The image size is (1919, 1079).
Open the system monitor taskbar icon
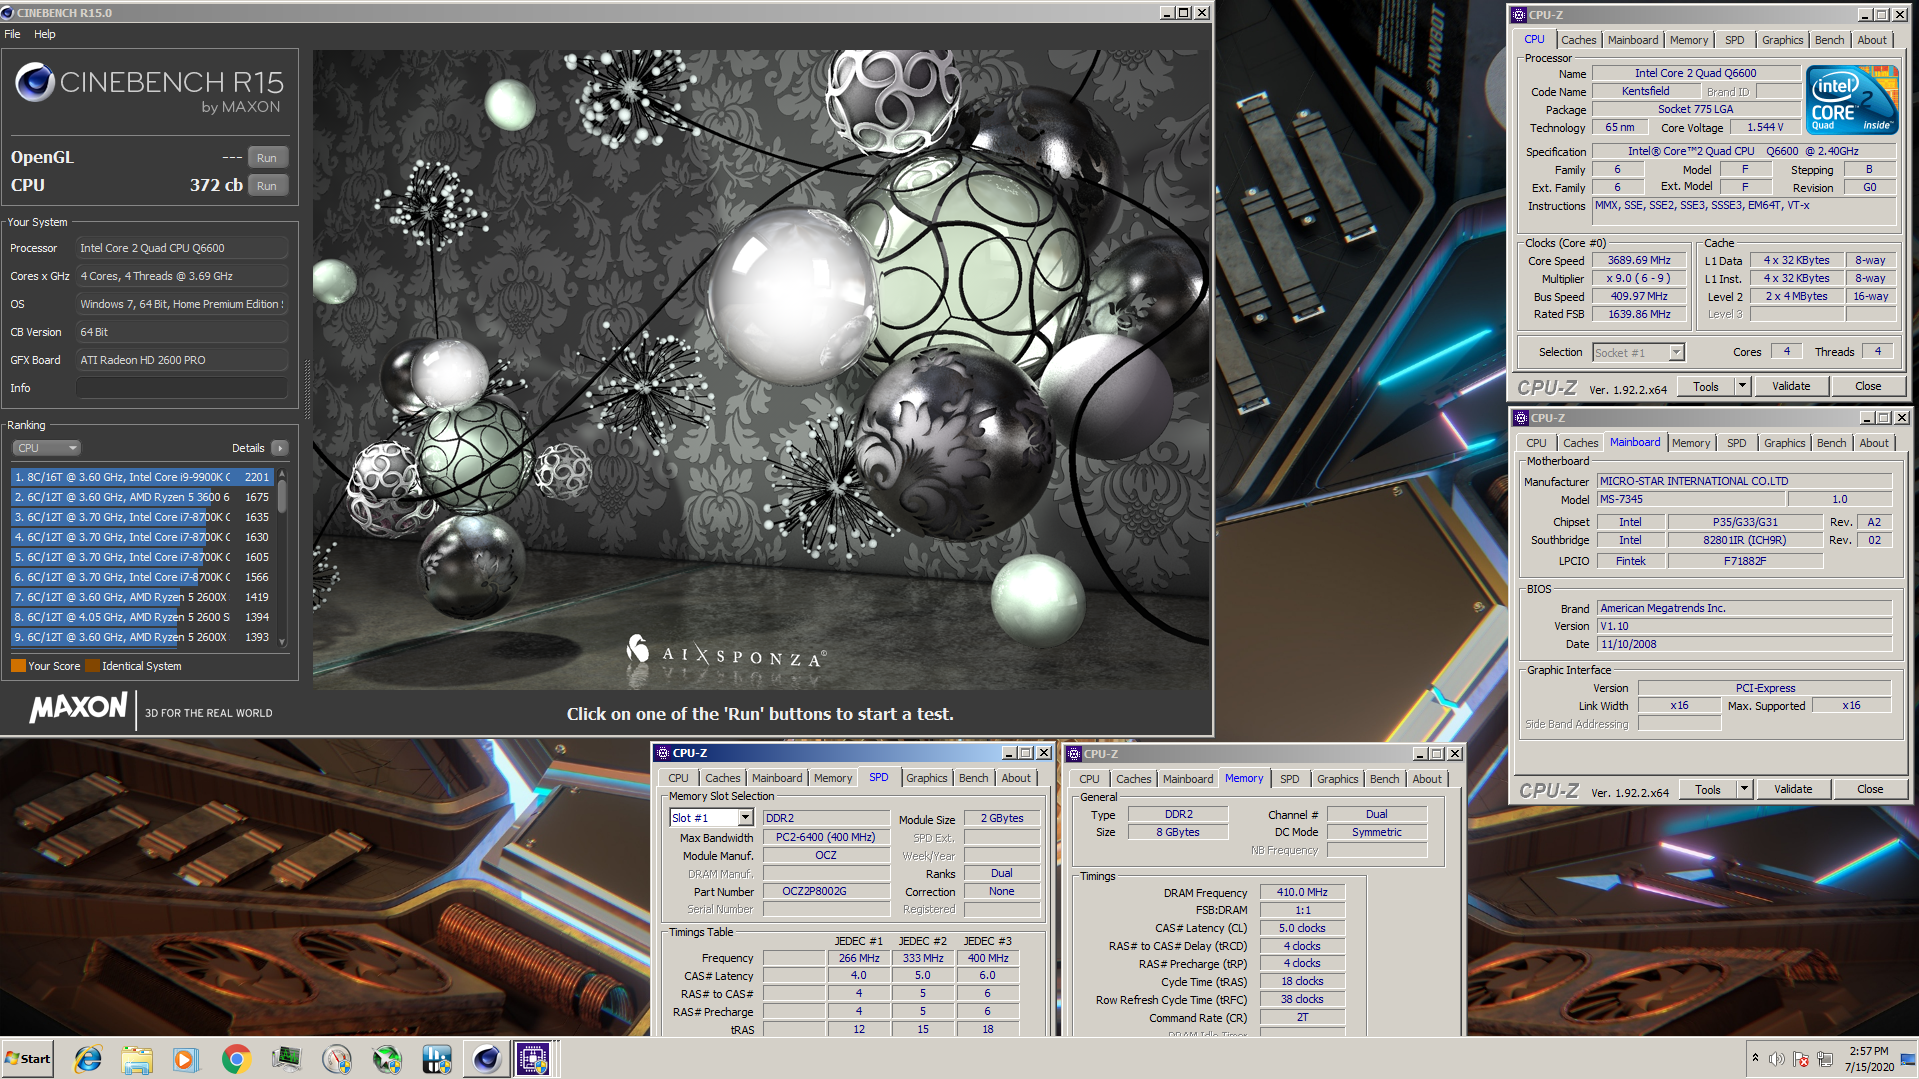pos(286,1059)
